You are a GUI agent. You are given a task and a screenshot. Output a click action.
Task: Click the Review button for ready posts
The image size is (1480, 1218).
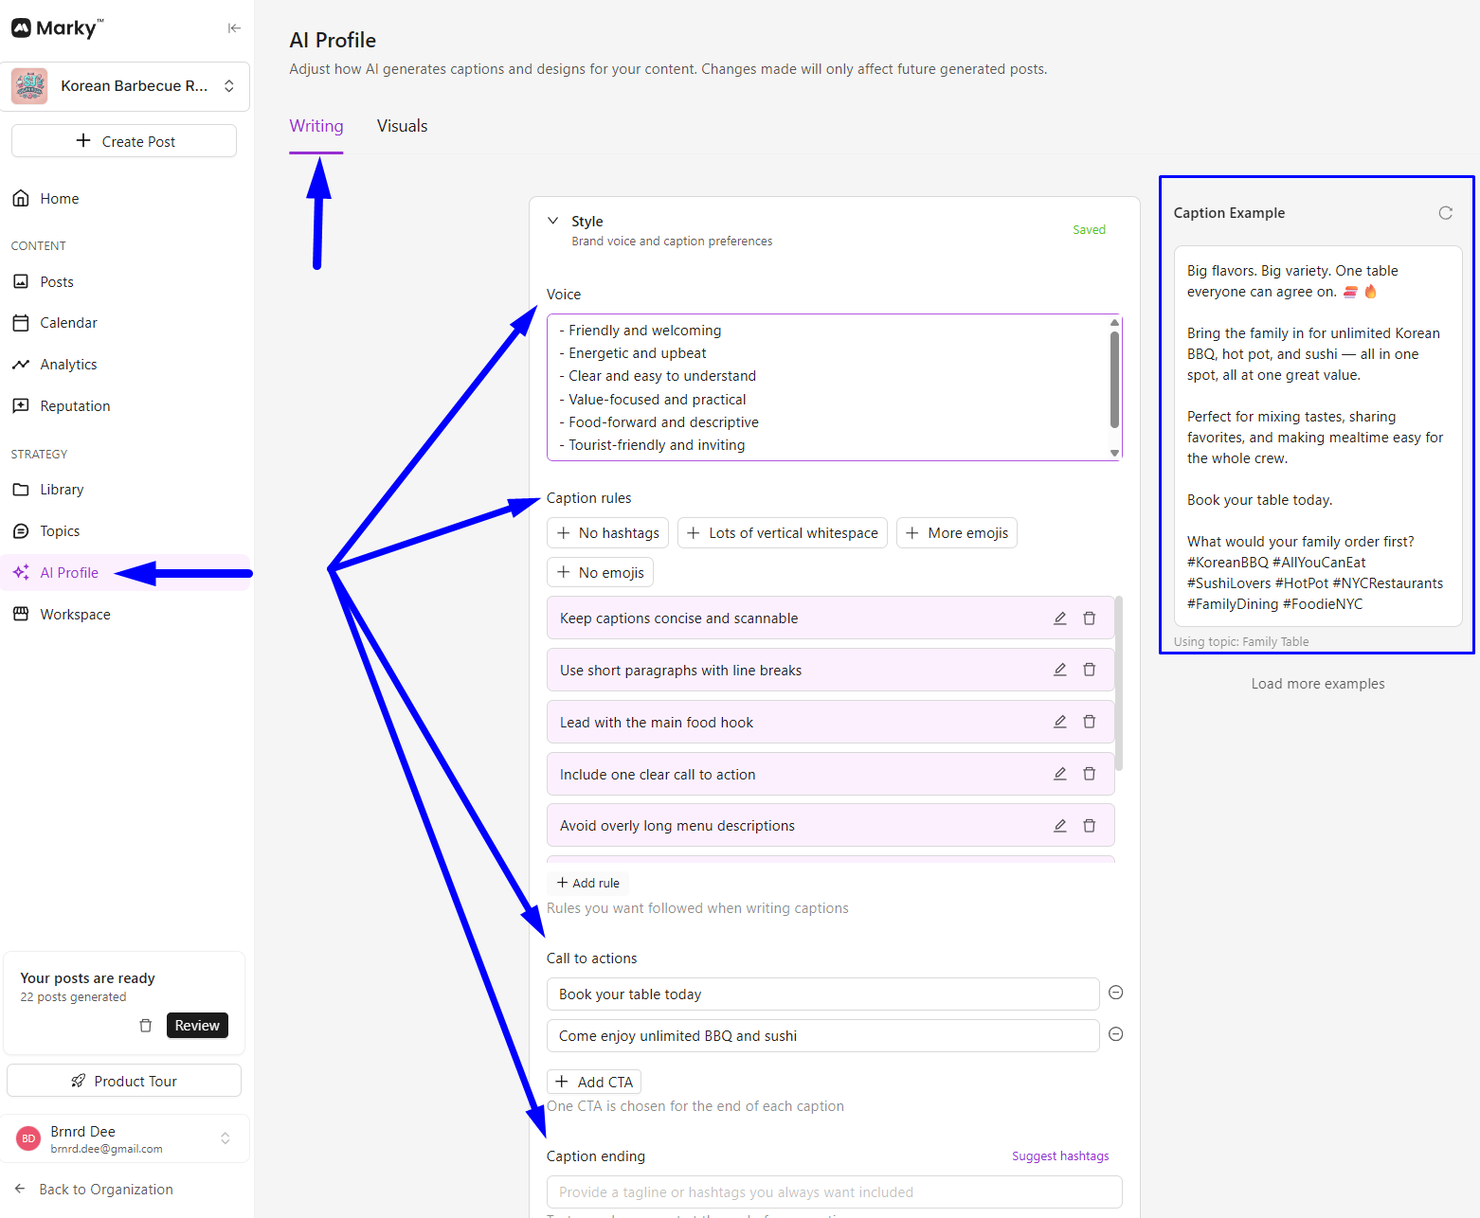[x=197, y=1025]
